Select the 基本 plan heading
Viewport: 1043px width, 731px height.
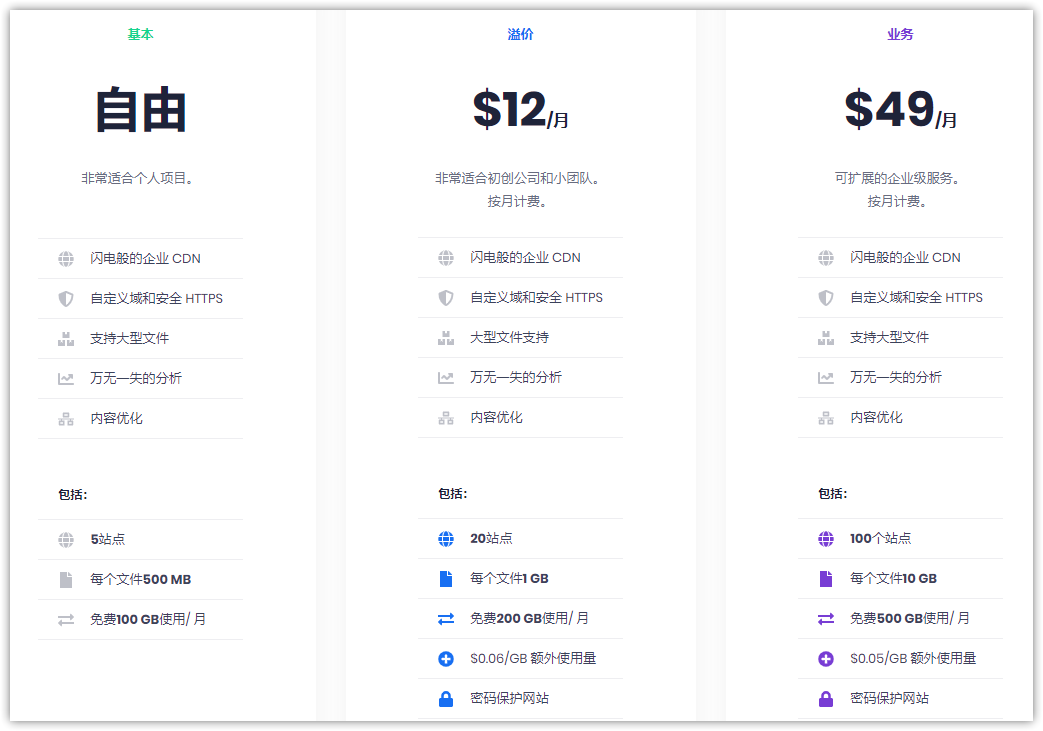(141, 34)
